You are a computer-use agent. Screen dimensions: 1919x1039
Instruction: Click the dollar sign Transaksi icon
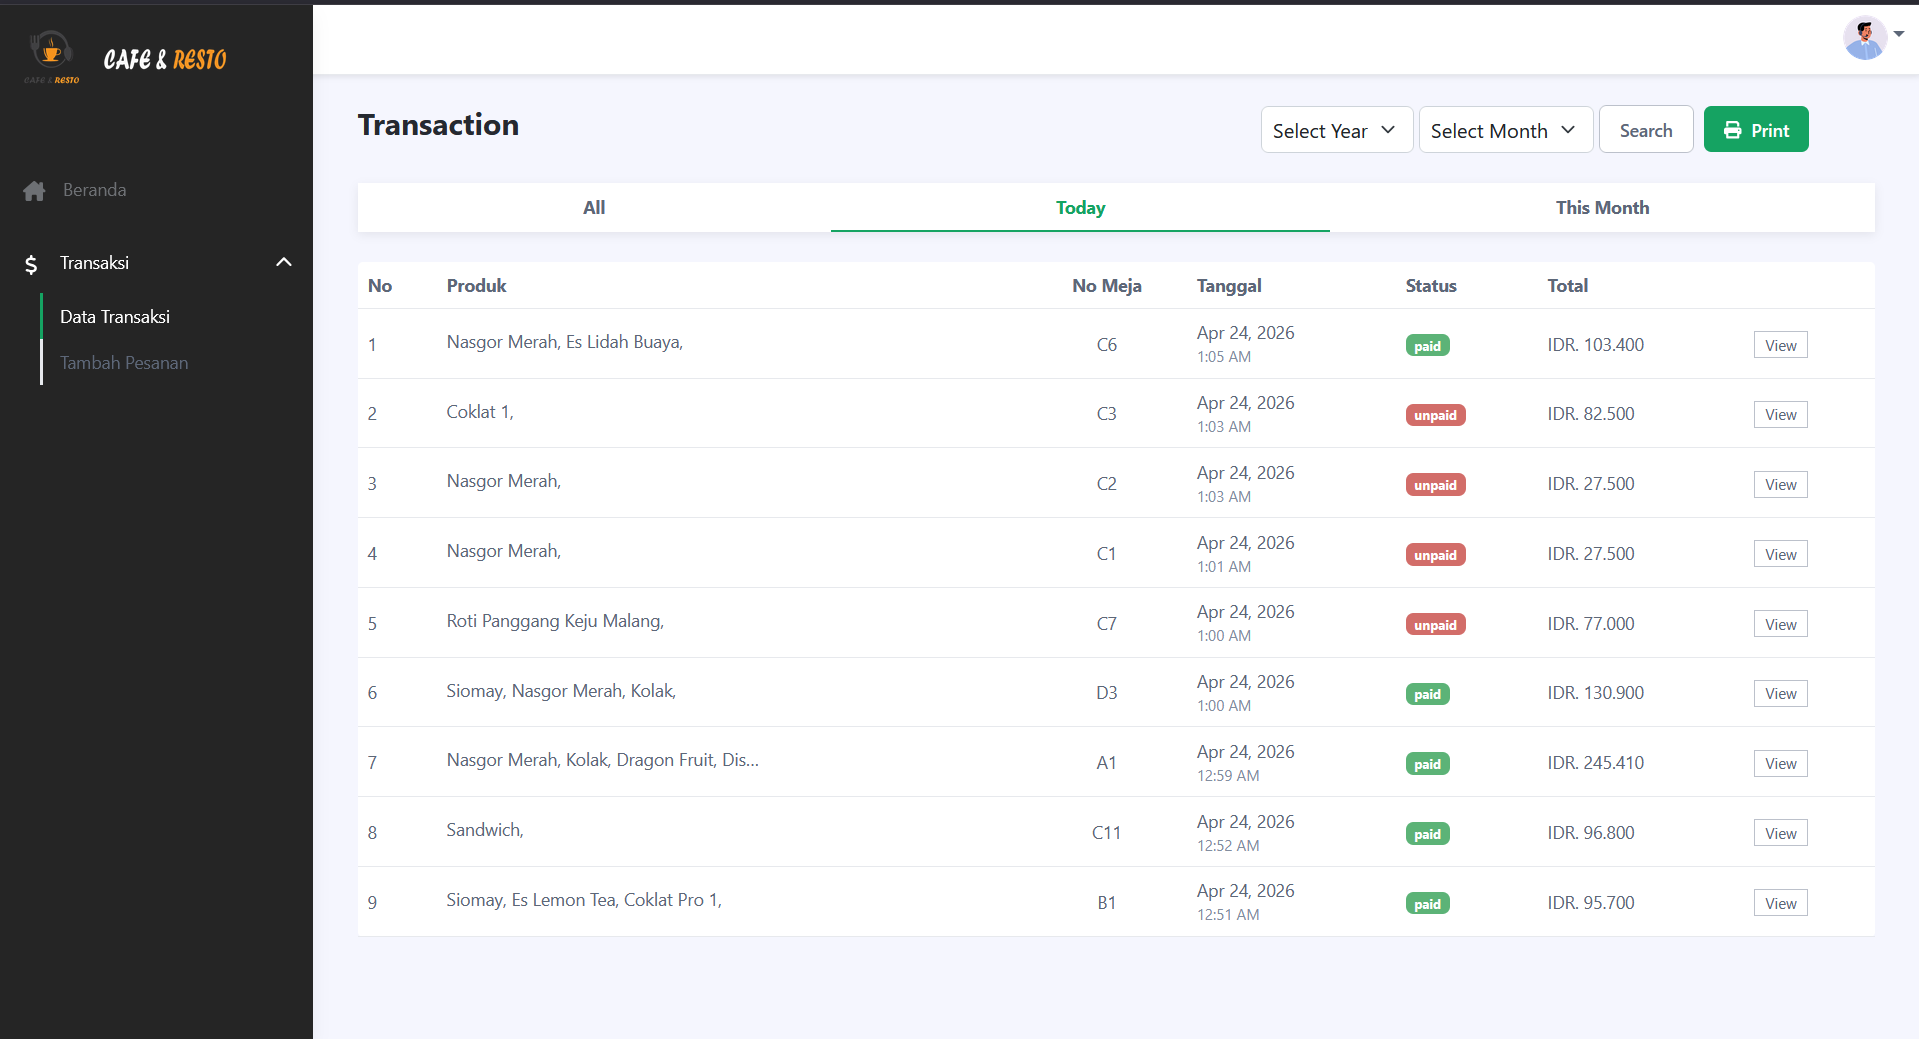pos(31,264)
